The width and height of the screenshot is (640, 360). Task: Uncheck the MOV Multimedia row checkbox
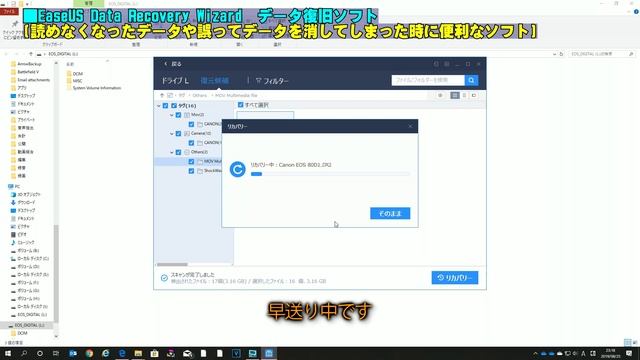tap(191, 162)
